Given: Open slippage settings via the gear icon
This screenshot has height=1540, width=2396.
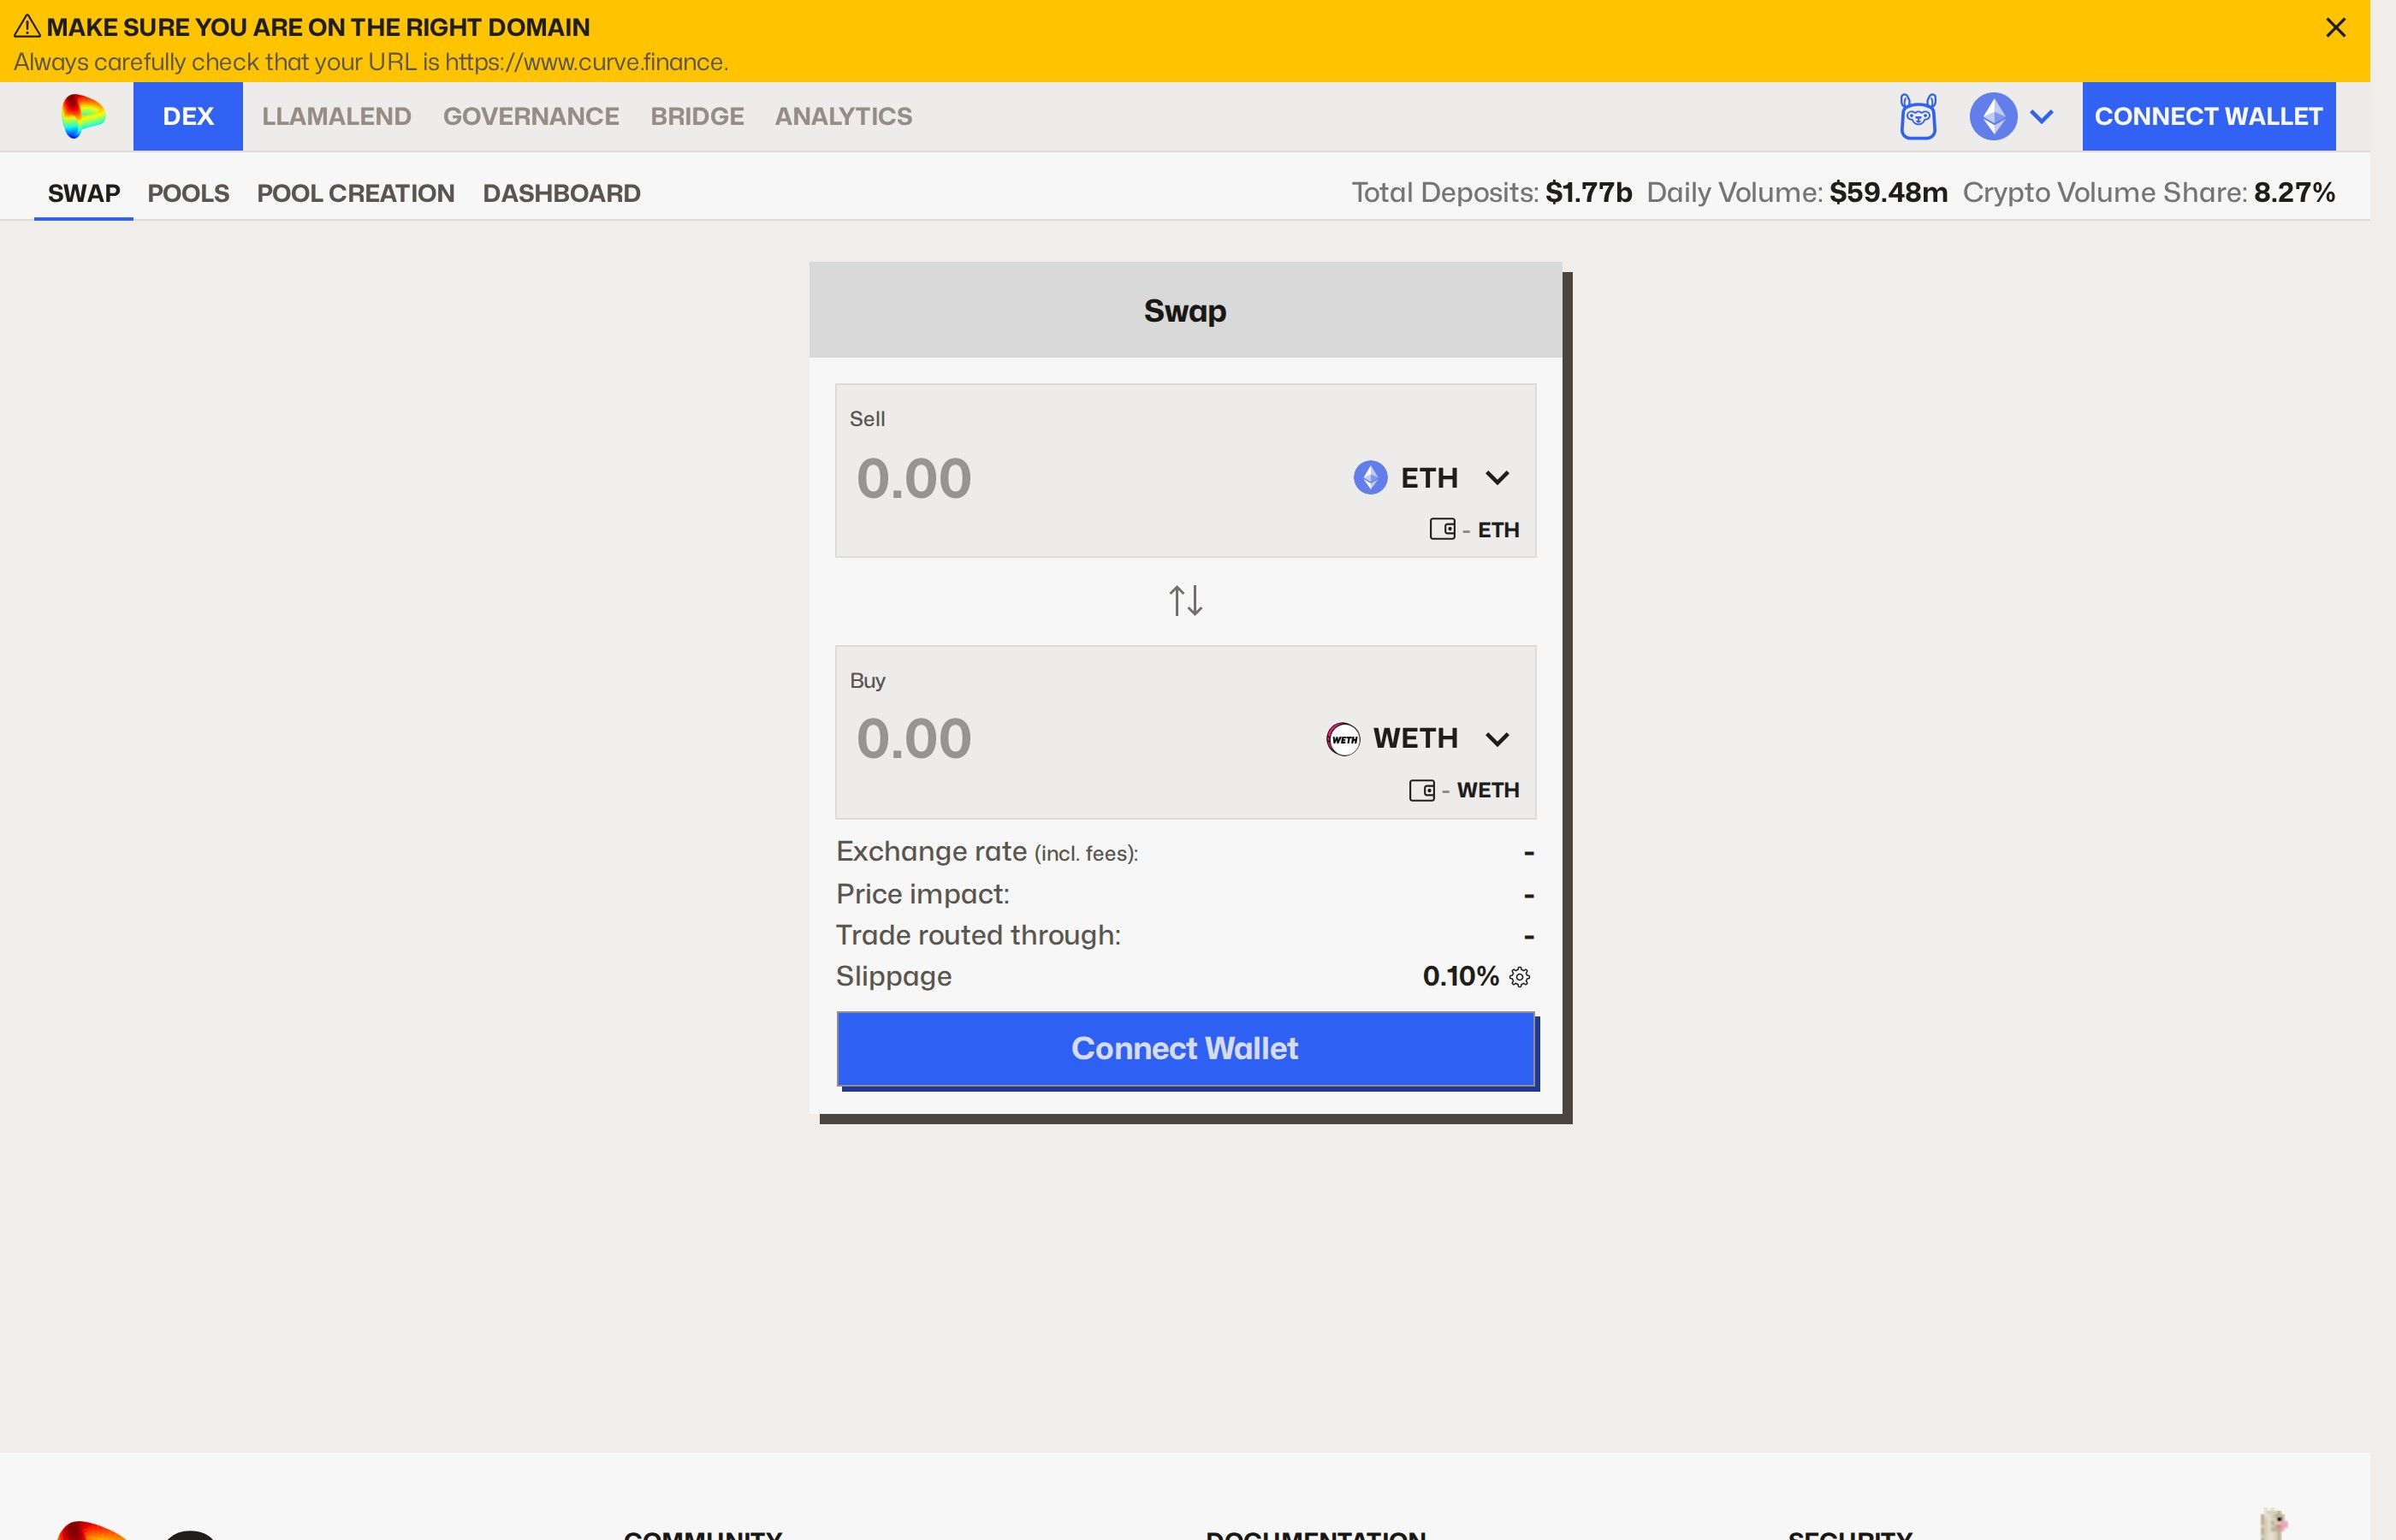Looking at the screenshot, I should pyautogui.click(x=1519, y=977).
